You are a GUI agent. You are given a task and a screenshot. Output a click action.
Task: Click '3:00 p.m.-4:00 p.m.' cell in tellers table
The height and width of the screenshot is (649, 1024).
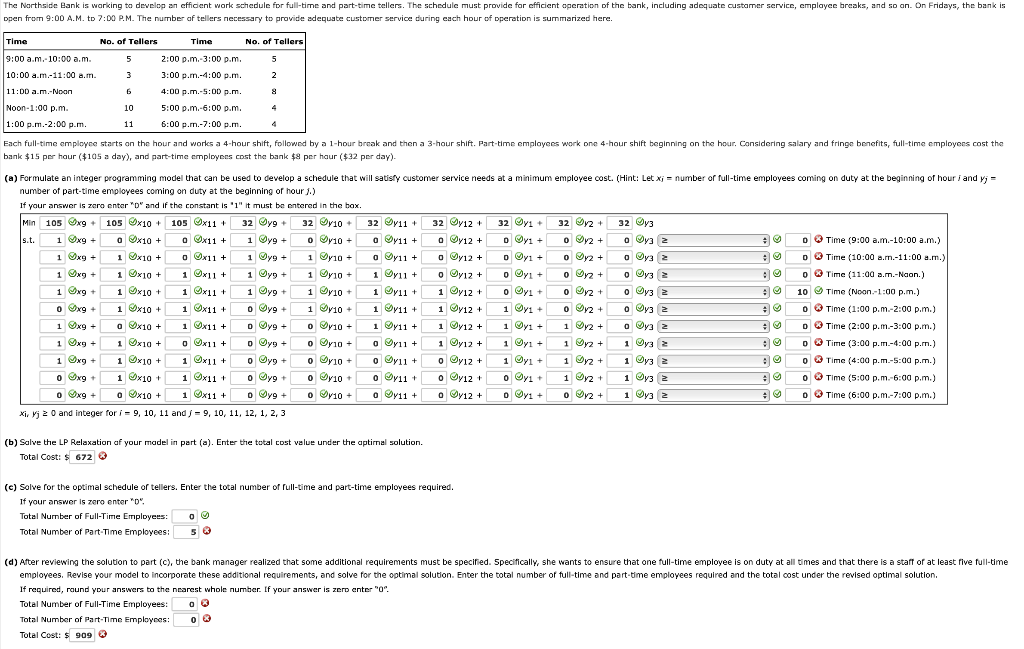click(x=201, y=75)
